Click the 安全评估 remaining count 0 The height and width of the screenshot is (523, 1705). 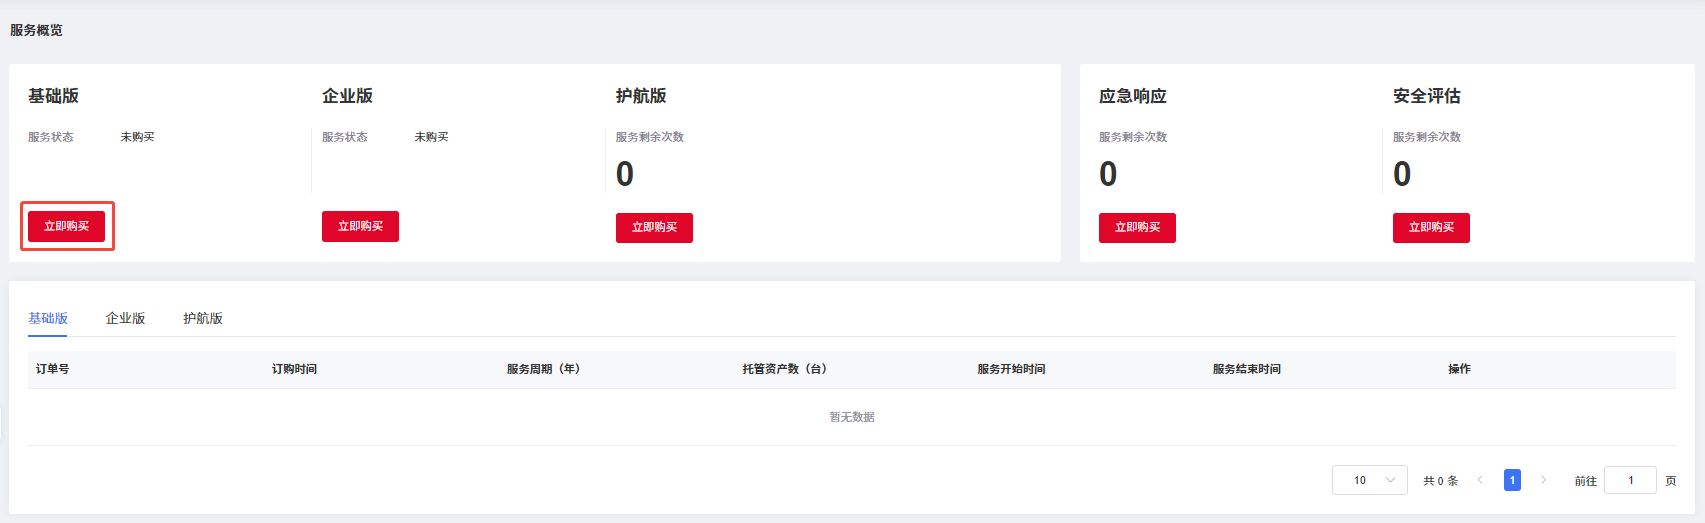(x=1402, y=174)
